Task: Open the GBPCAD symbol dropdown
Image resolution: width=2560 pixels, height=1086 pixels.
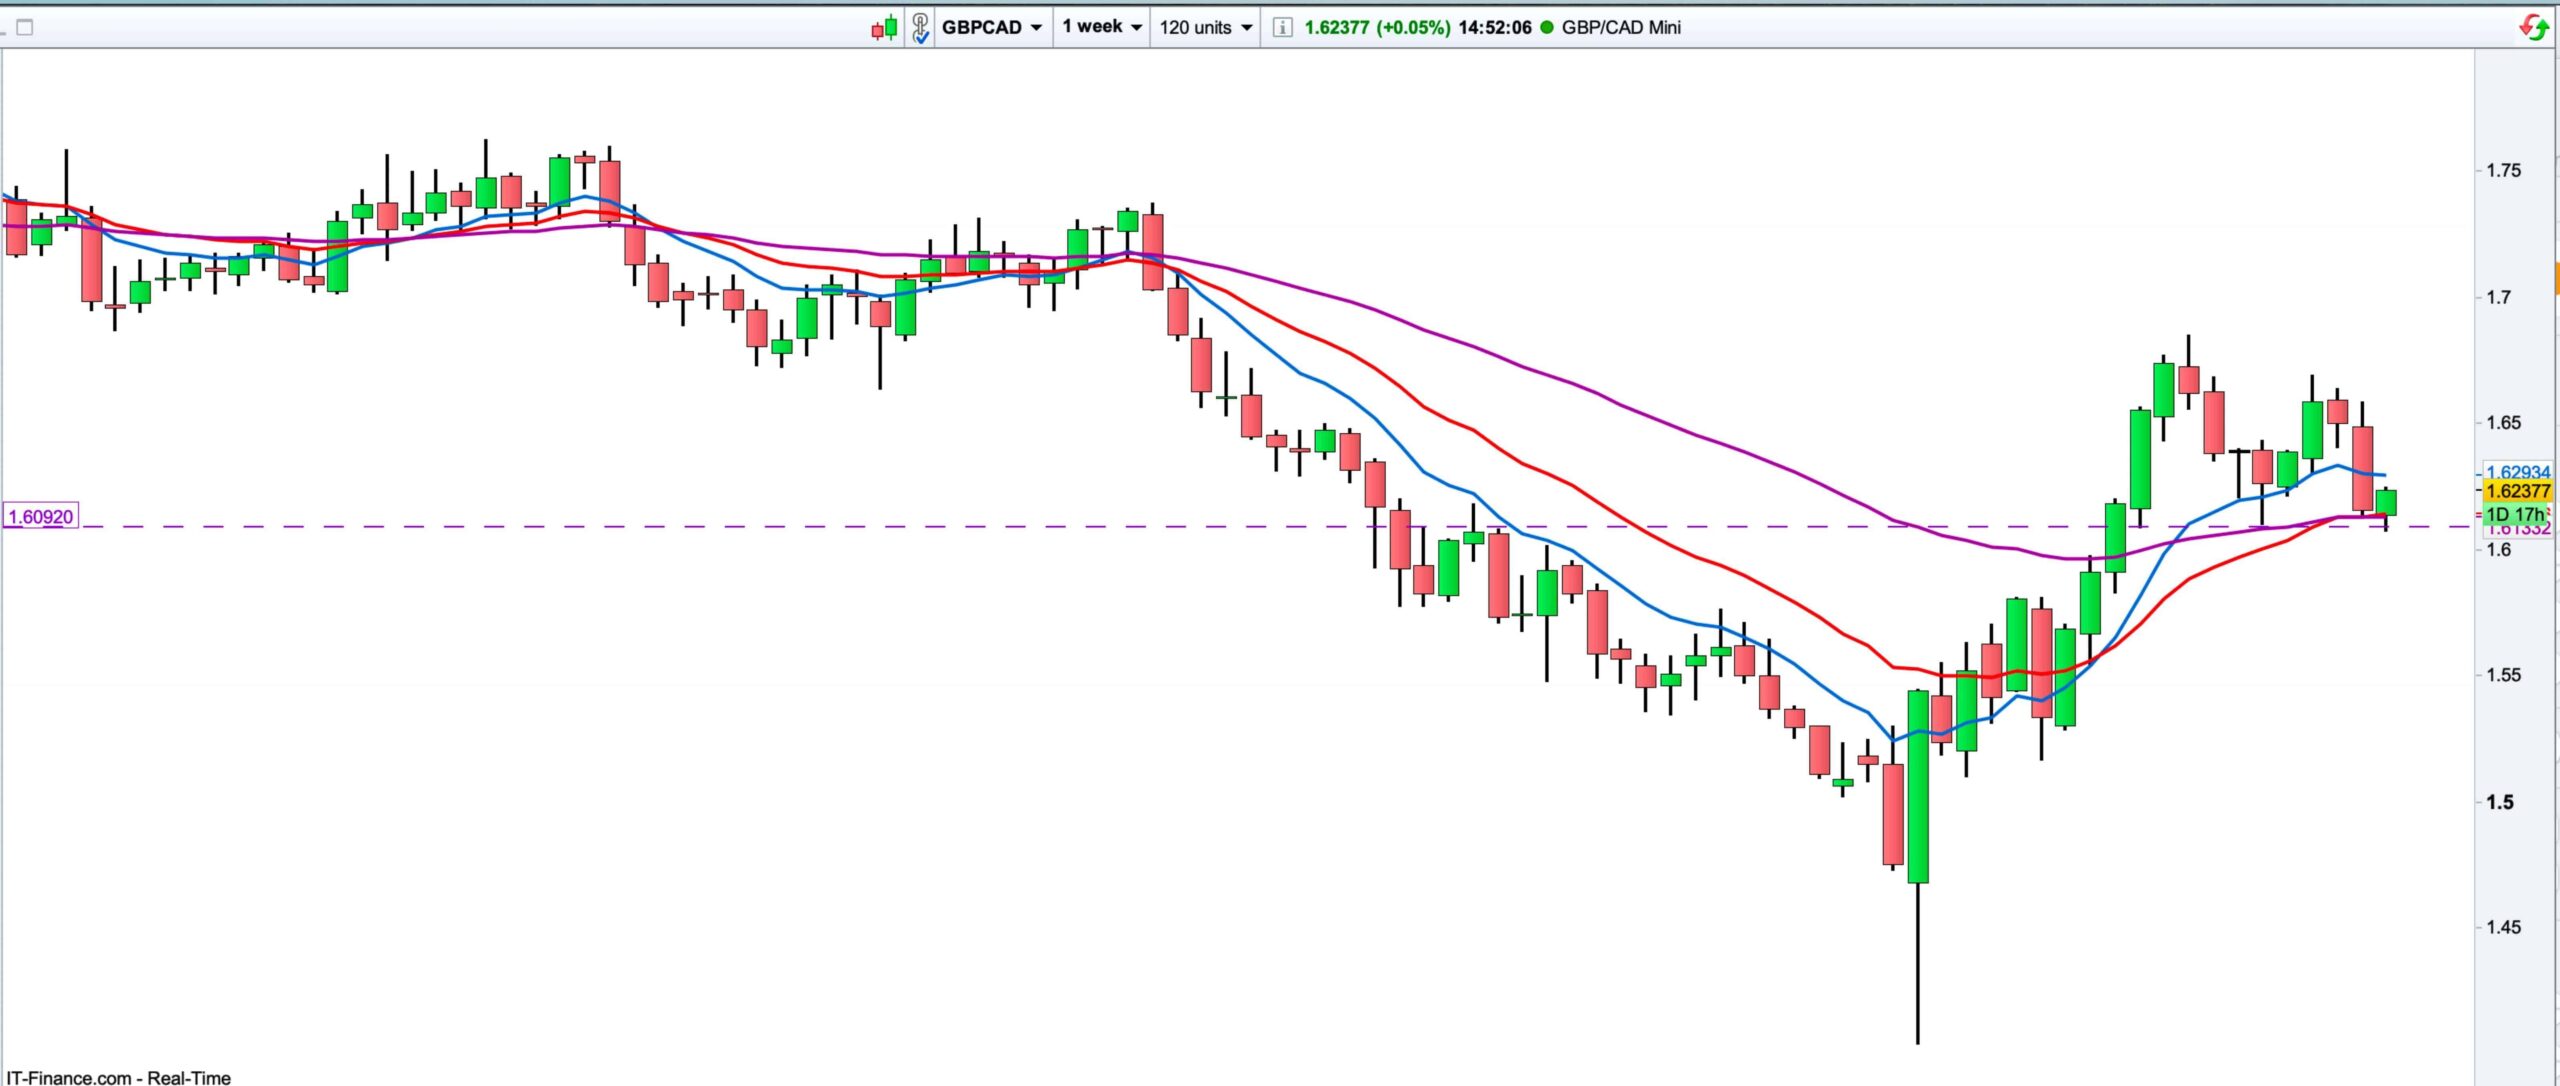Action: pyautogui.click(x=991, y=28)
